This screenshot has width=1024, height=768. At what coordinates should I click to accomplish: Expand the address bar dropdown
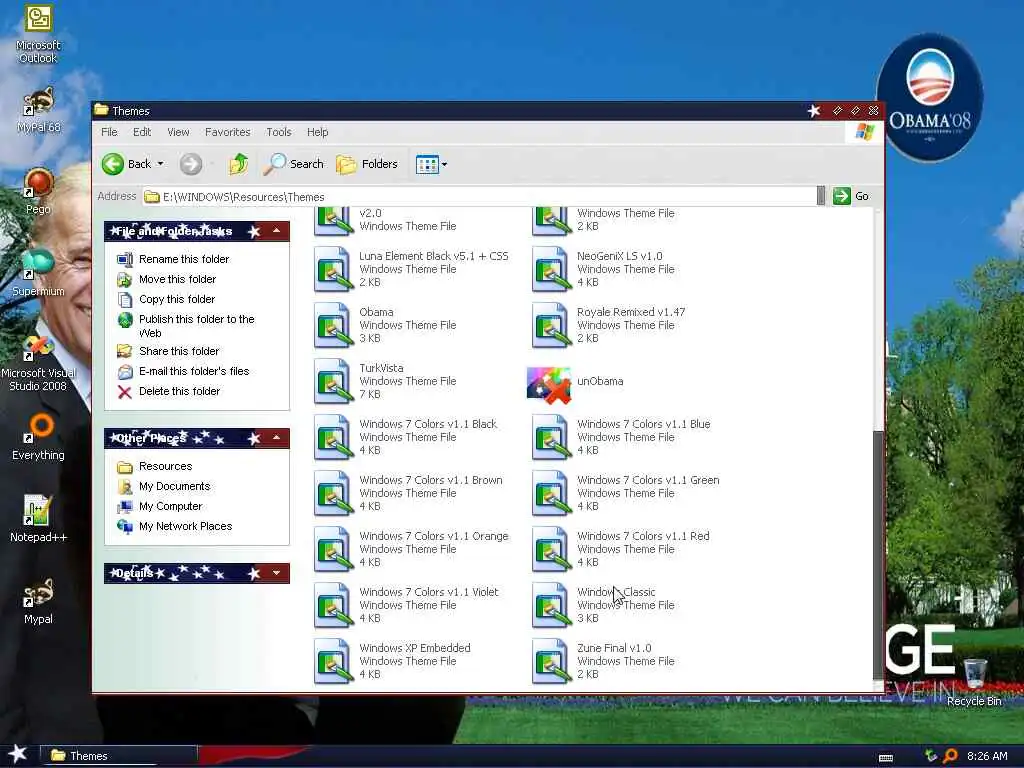[821, 196]
